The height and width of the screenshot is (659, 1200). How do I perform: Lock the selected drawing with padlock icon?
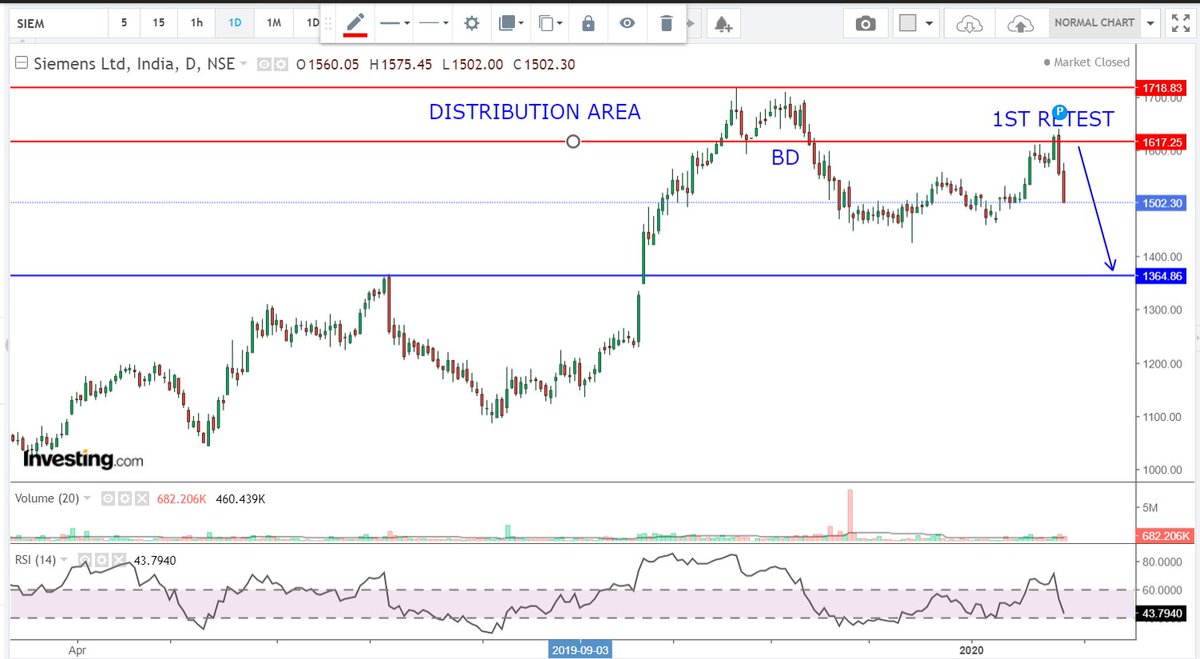[x=588, y=23]
